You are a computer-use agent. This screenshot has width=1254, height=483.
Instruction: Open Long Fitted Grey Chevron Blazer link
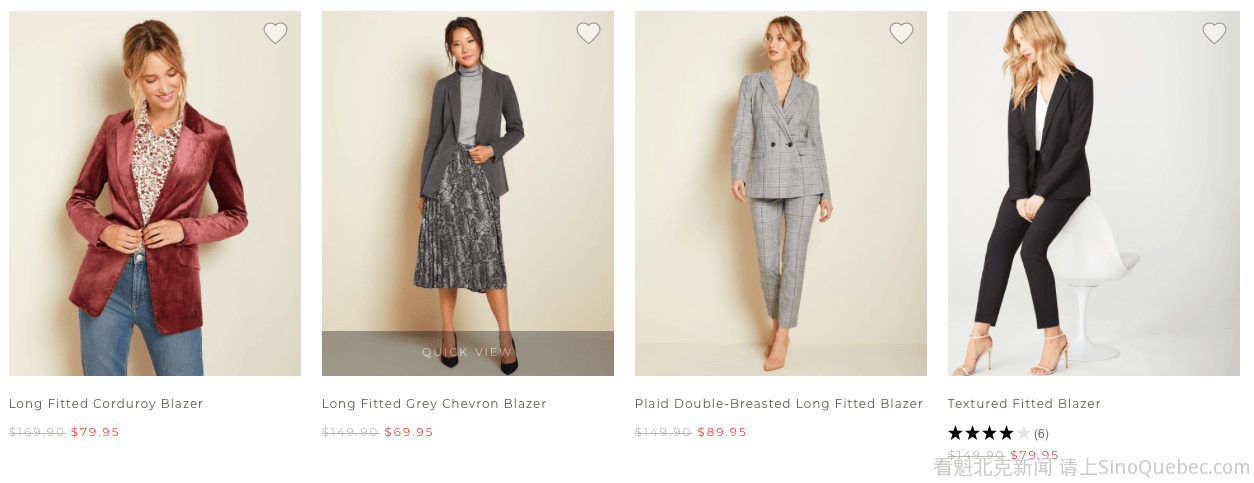(434, 404)
